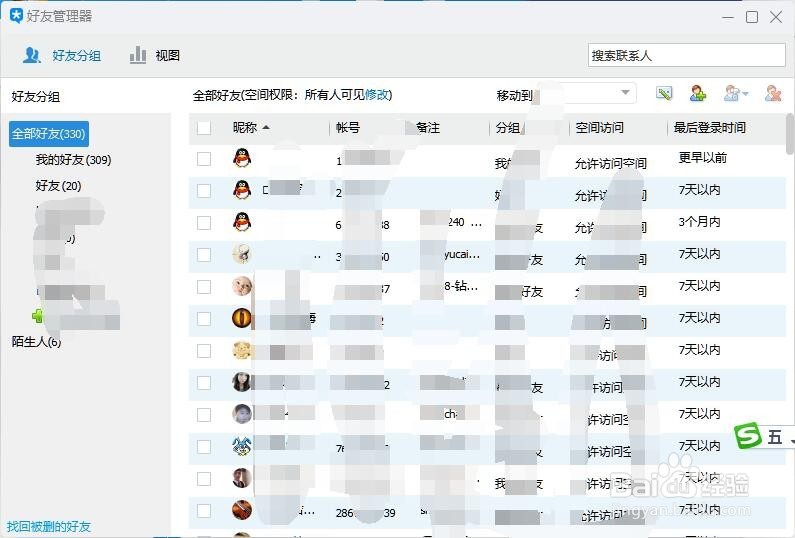The height and width of the screenshot is (538, 795).
Task: Click the 帐号 column header
Action: click(x=348, y=128)
